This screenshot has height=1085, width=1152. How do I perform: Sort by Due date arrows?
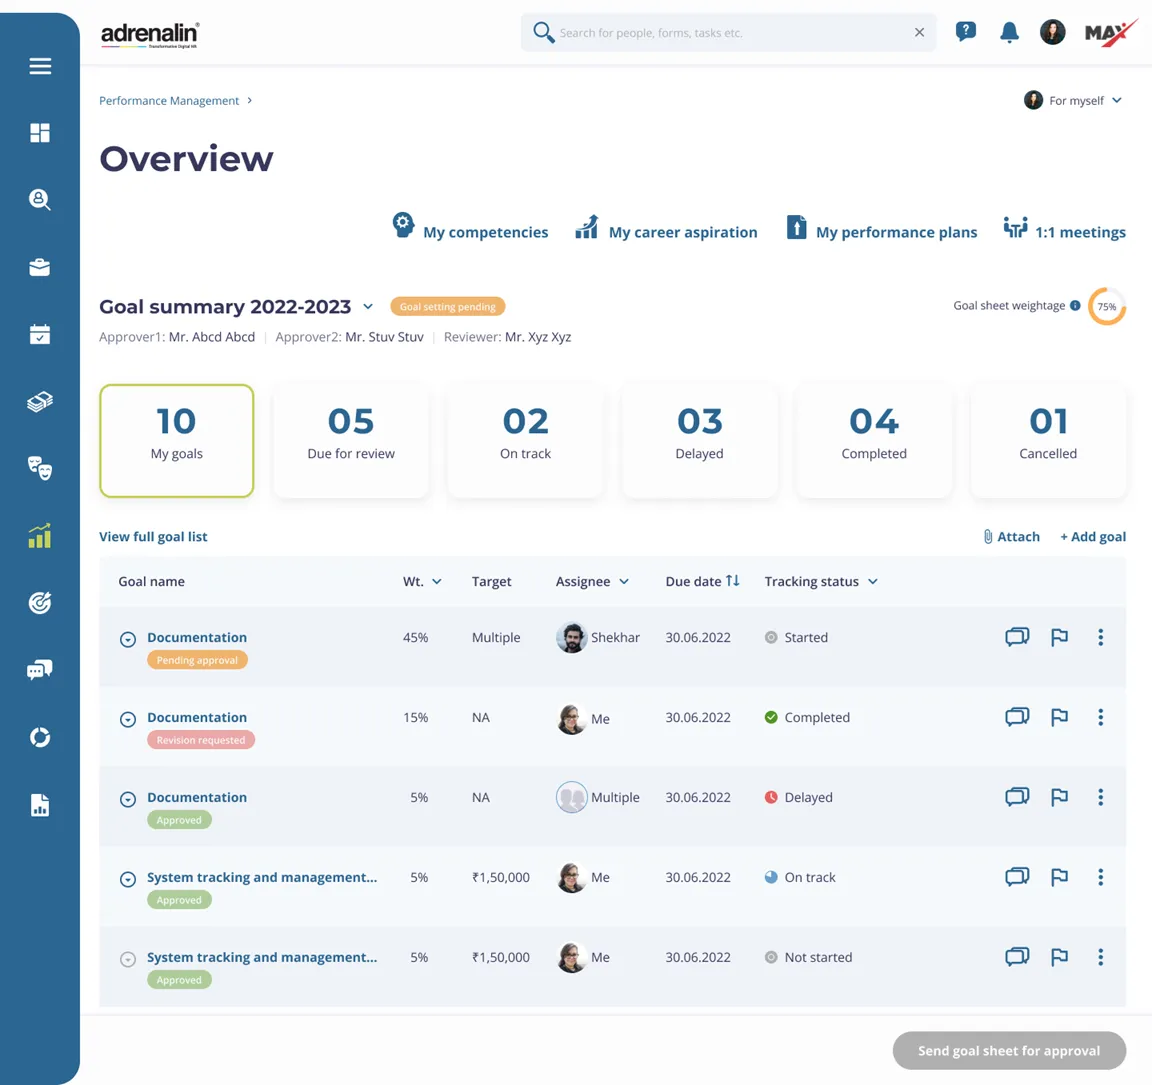pyautogui.click(x=732, y=580)
